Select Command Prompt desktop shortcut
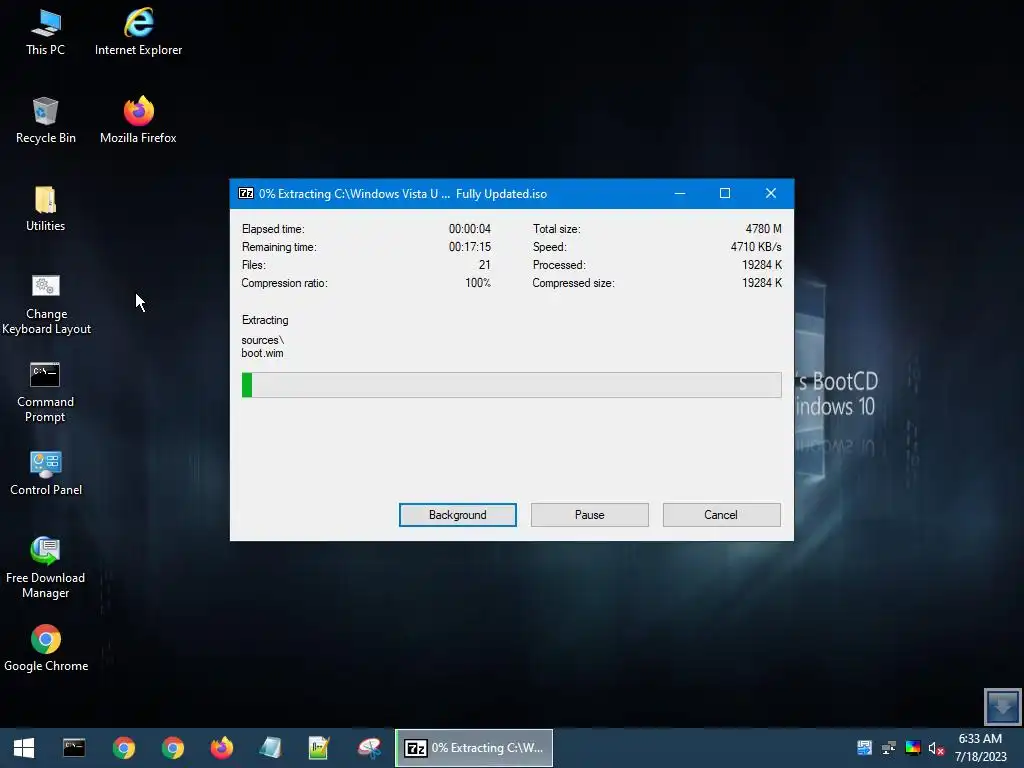 coord(46,392)
